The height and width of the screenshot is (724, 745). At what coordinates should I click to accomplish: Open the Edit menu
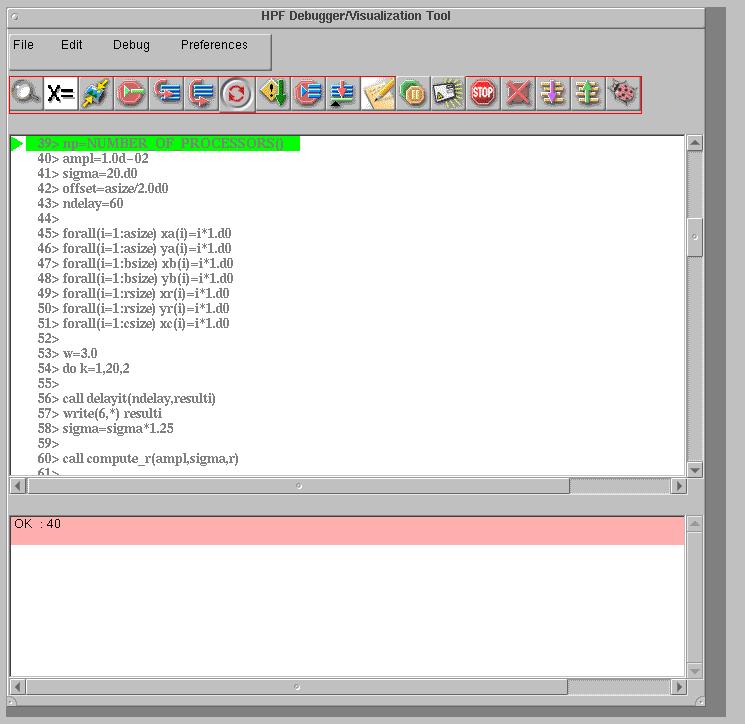point(71,45)
